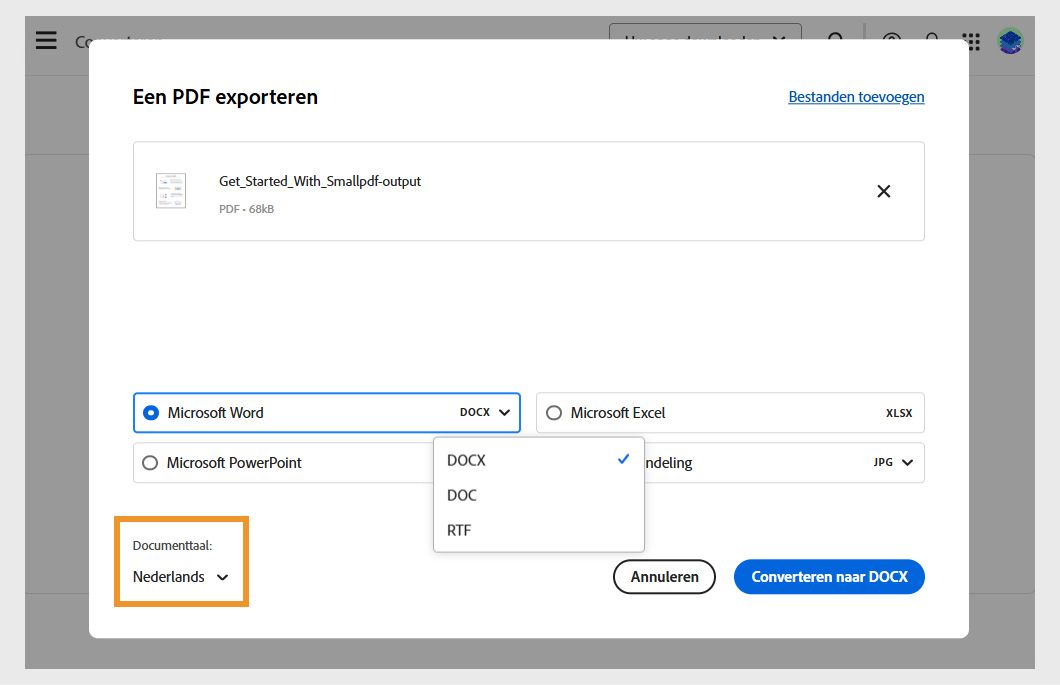Open the Documenttaal Nederlands dropdown
This screenshot has width=1060, height=685.
pos(180,576)
